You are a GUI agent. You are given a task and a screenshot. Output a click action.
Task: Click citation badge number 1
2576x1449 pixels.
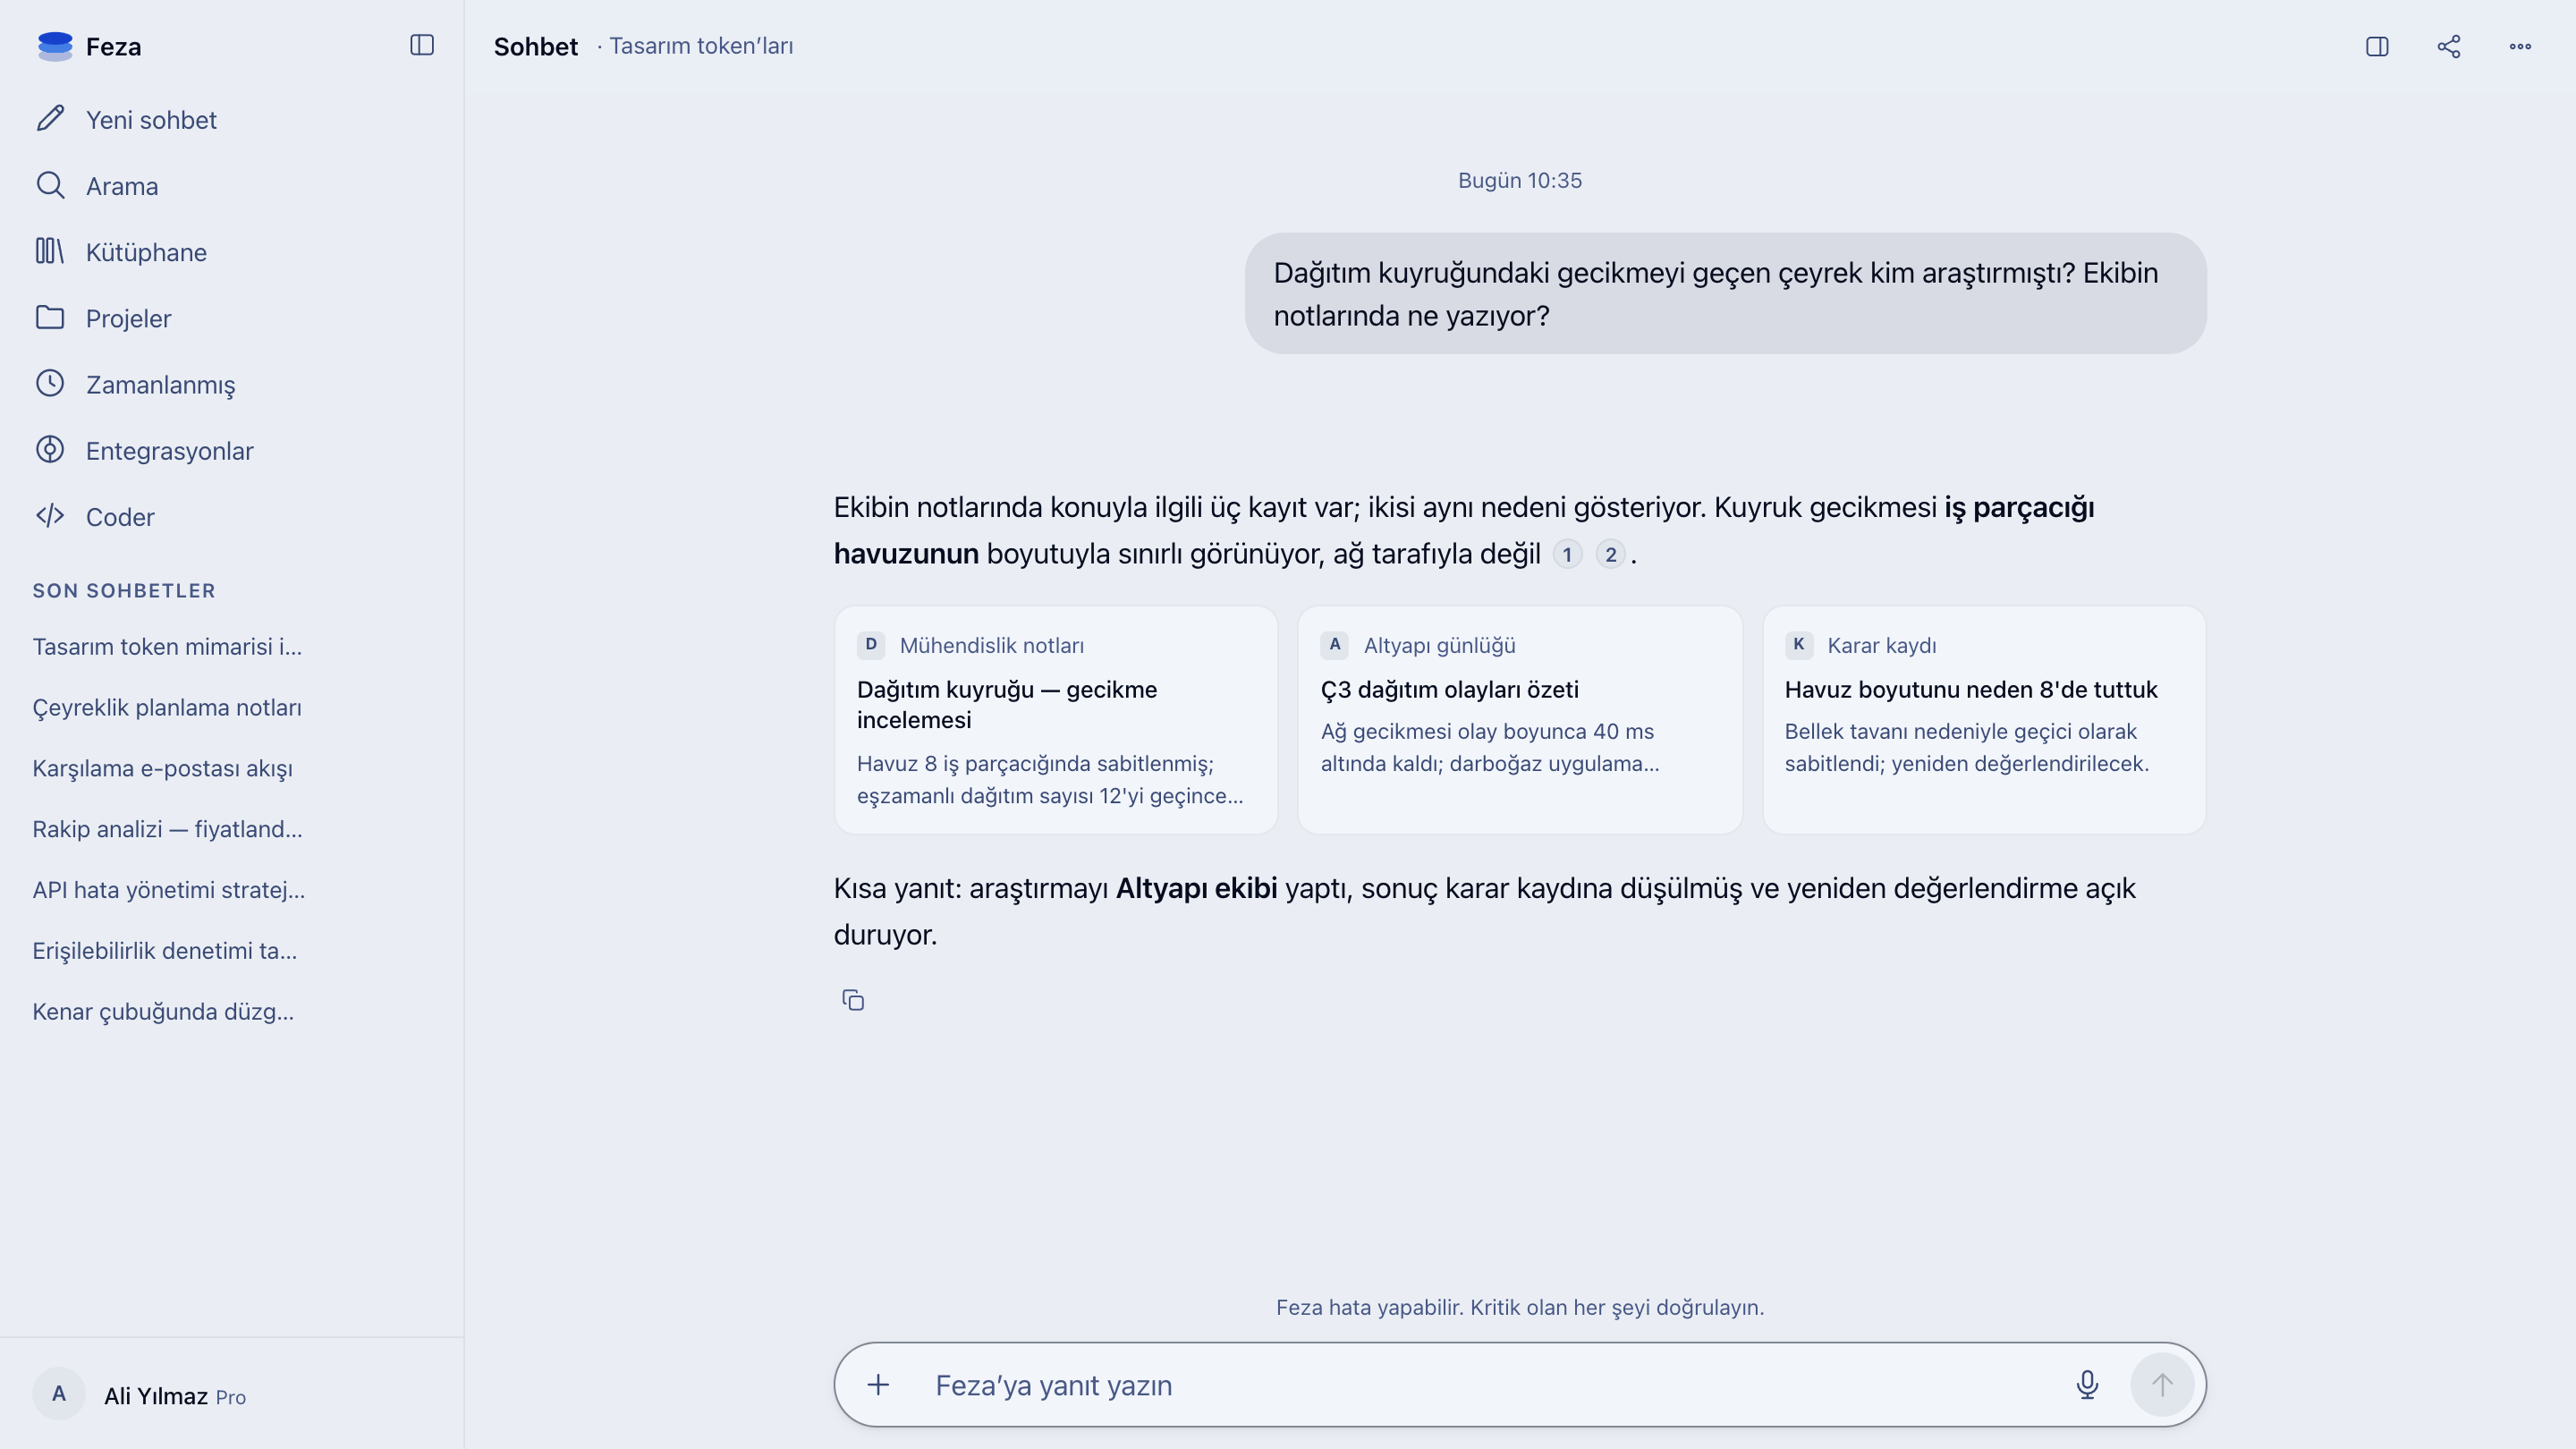pyautogui.click(x=1567, y=554)
